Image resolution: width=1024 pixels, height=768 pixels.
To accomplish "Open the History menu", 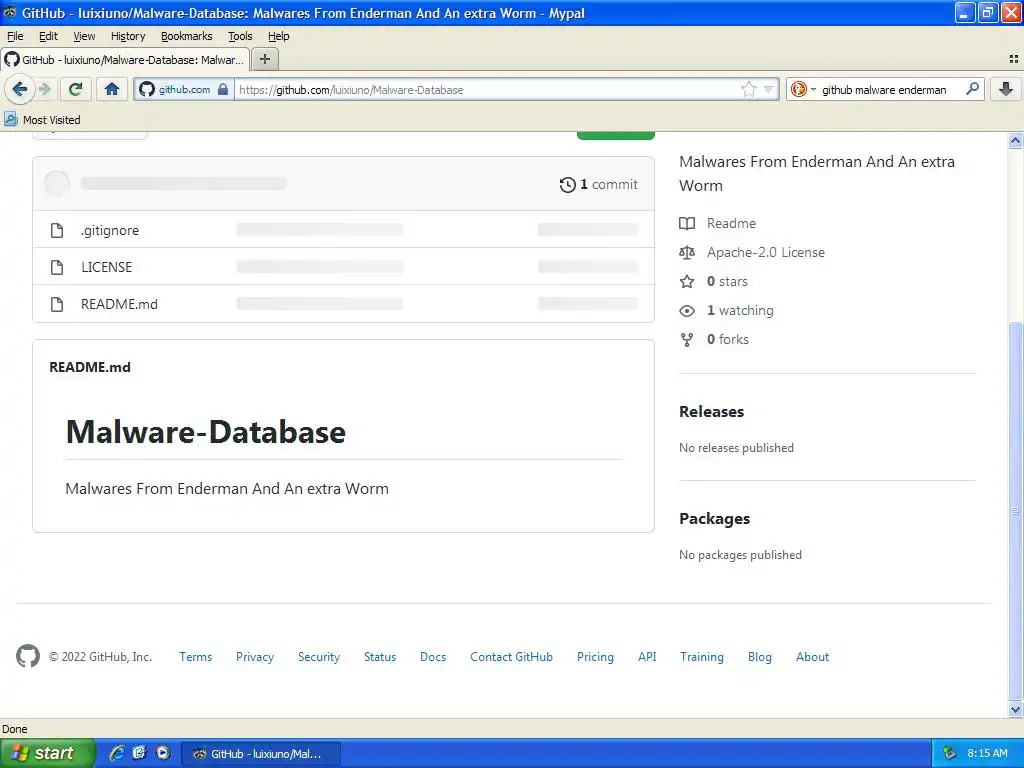I will [128, 36].
